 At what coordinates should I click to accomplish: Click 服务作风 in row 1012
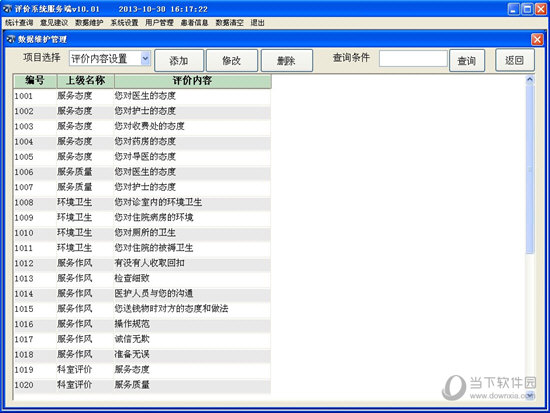tap(75, 263)
